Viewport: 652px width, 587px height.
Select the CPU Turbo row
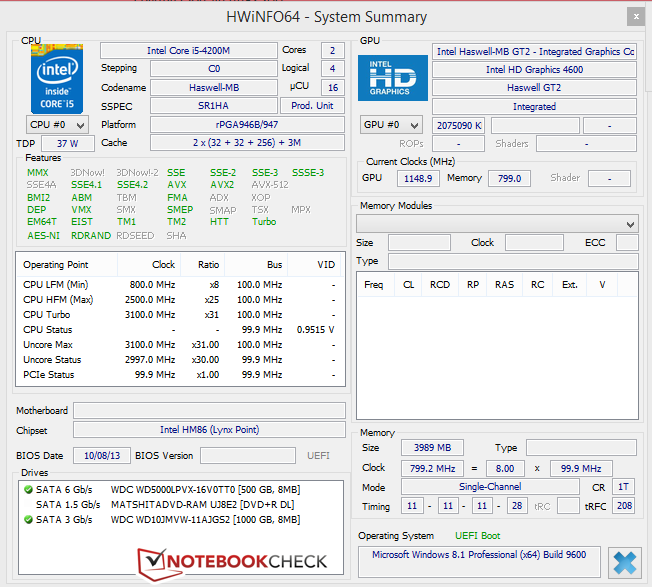pos(179,315)
